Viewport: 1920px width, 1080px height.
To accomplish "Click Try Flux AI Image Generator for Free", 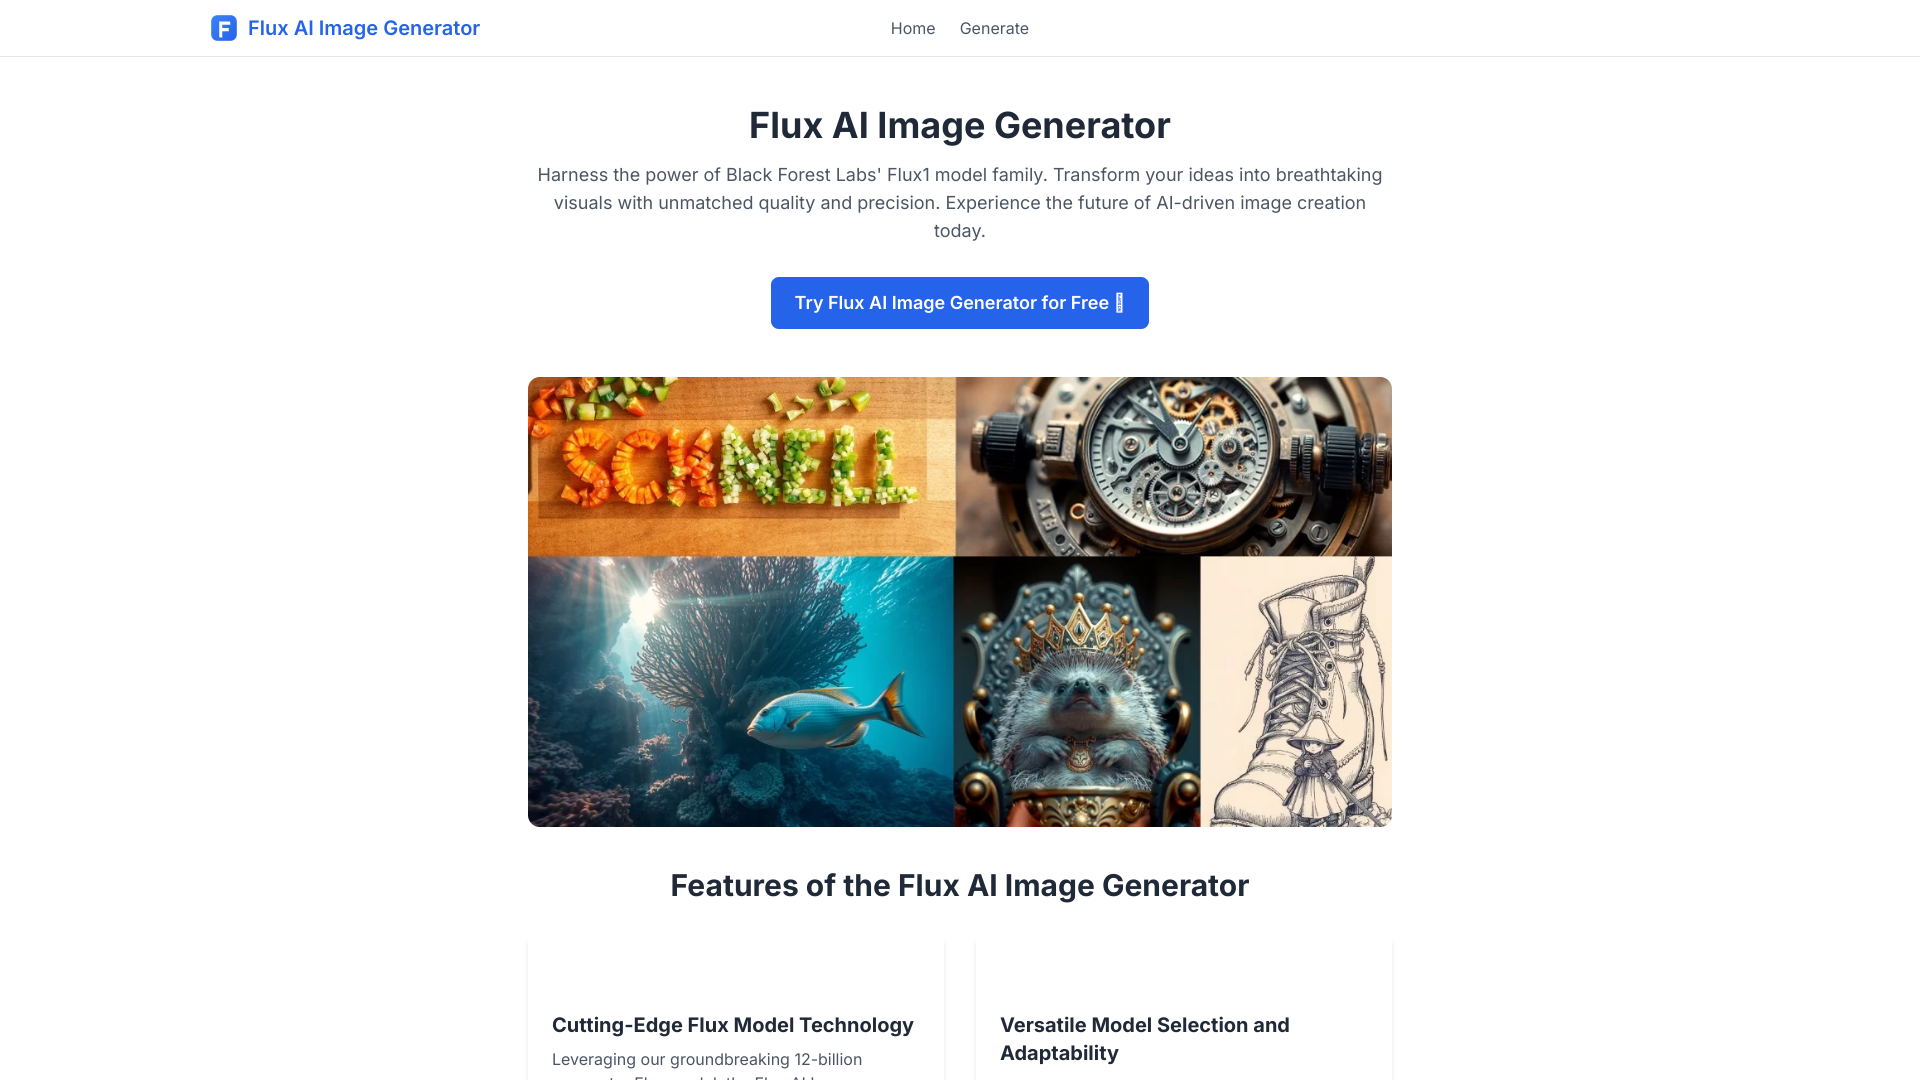I will 960,302.
